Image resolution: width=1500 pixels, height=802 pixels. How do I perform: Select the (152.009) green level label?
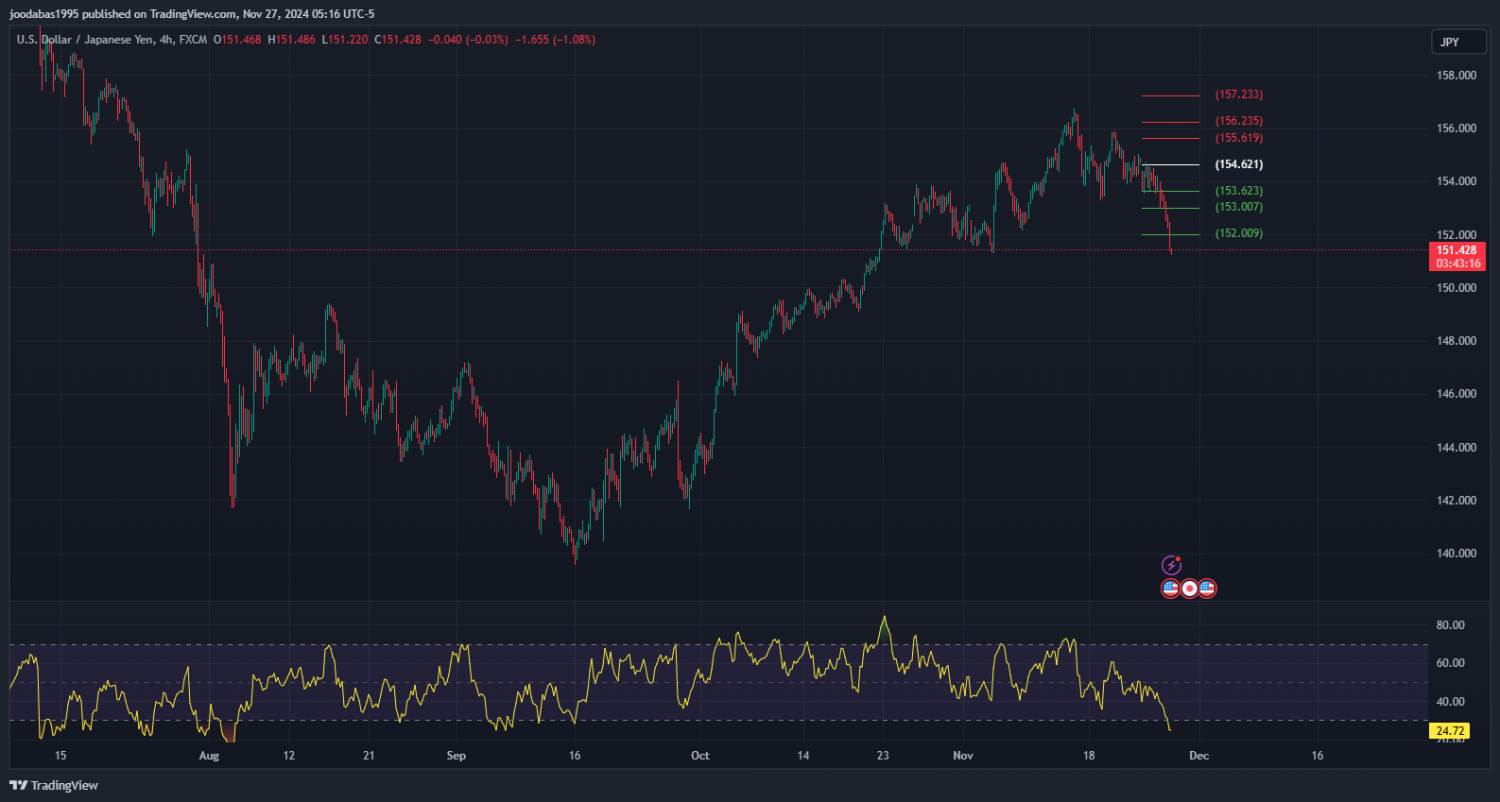click(1239, 233)
